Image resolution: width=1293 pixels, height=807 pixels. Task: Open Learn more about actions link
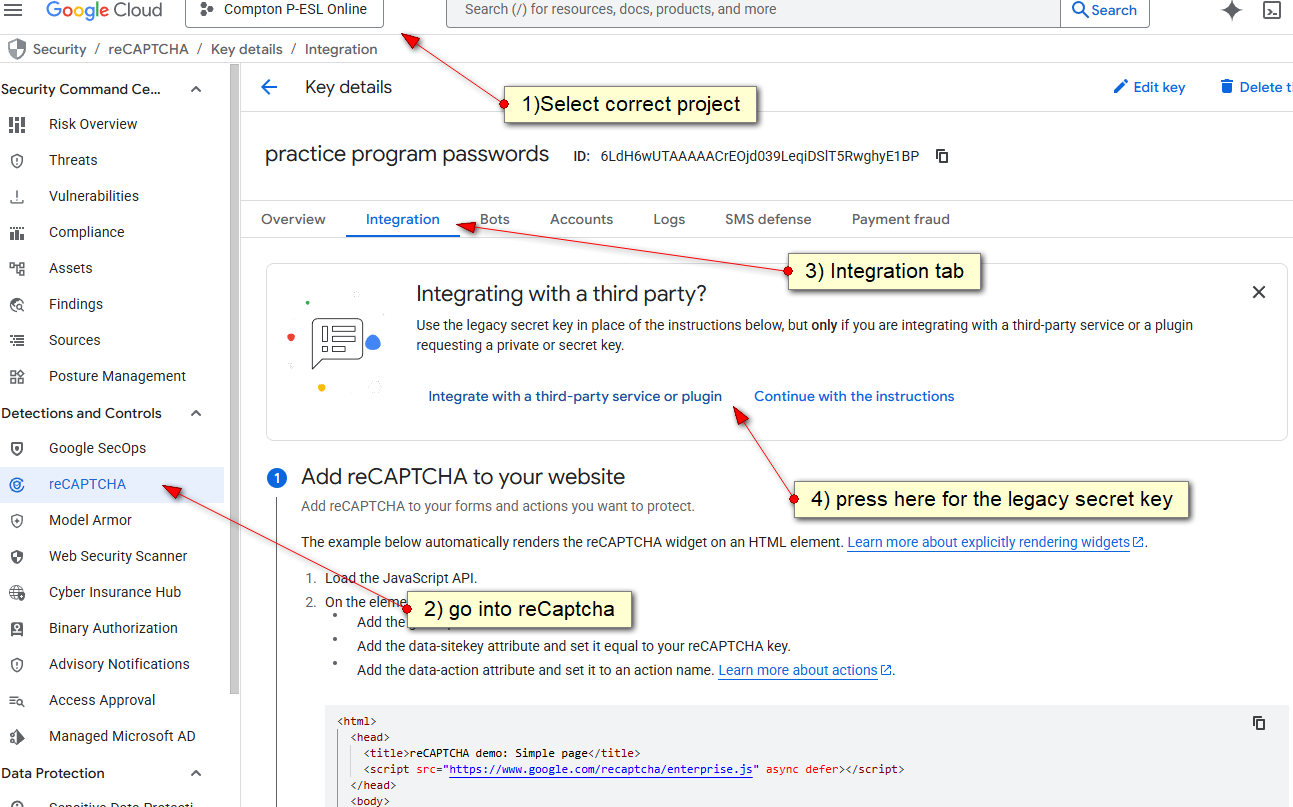tap(805, 670)
